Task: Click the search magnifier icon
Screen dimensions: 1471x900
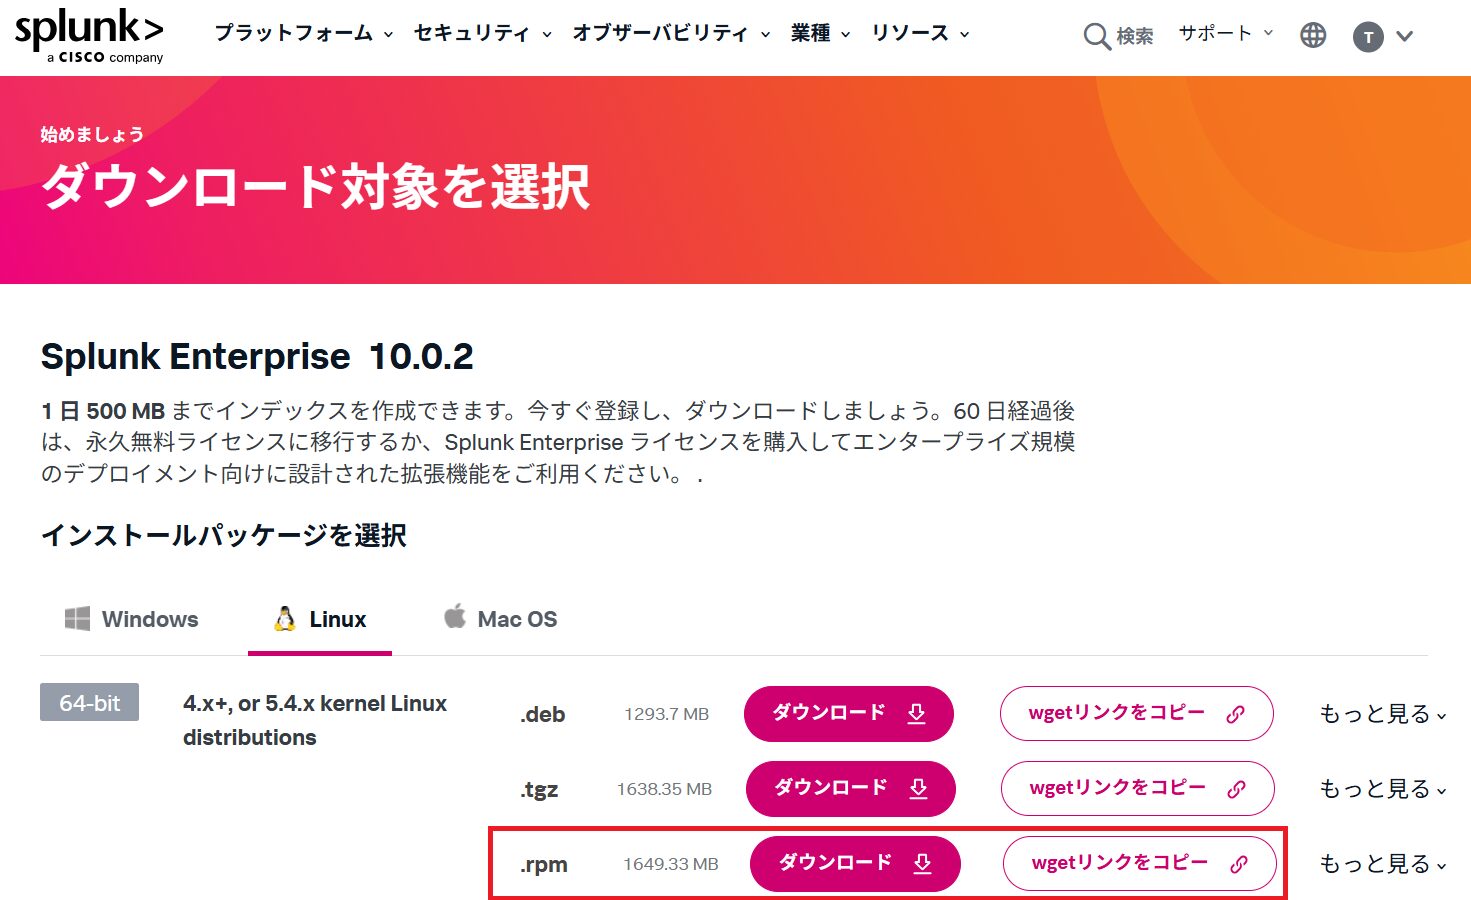Action: pyautogui.click(x=1096, y=37)
